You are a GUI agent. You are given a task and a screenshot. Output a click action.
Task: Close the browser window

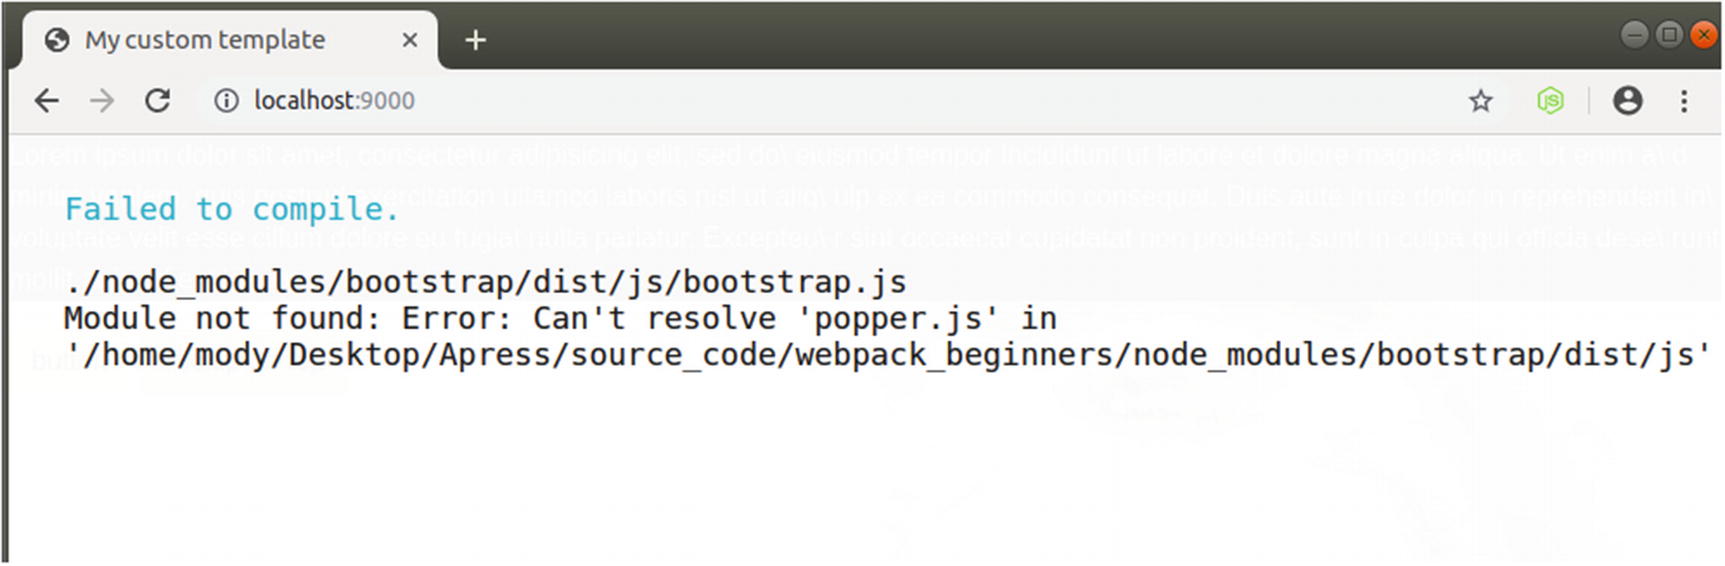(x=1704, y=35)
